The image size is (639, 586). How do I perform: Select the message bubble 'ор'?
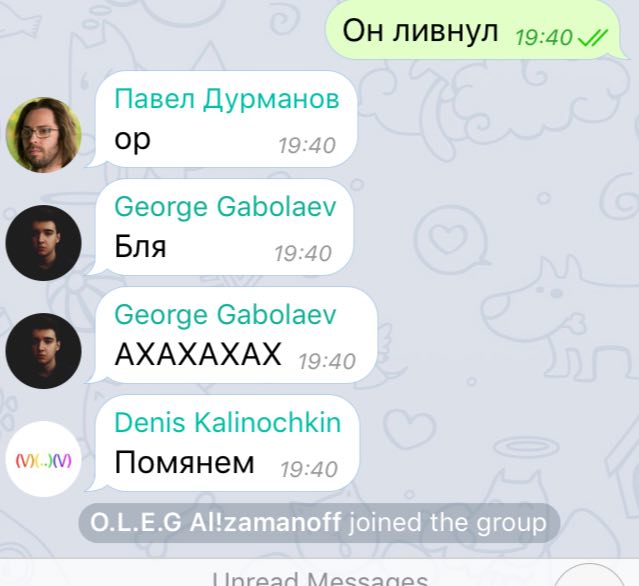tap(222, 119)
